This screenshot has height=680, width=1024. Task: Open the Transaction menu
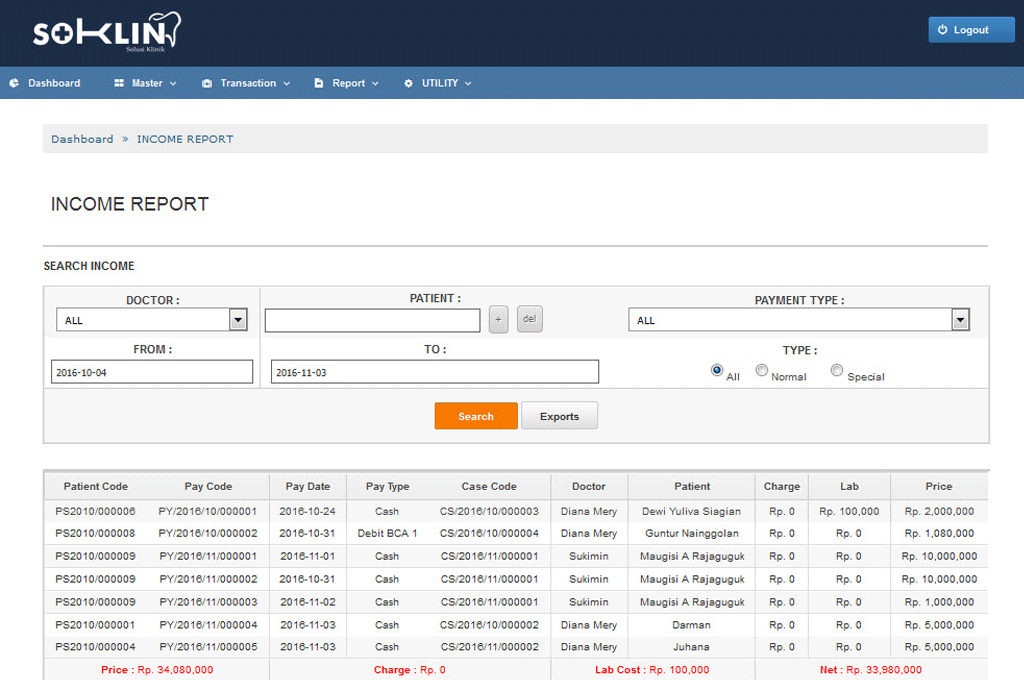point(248,83)
